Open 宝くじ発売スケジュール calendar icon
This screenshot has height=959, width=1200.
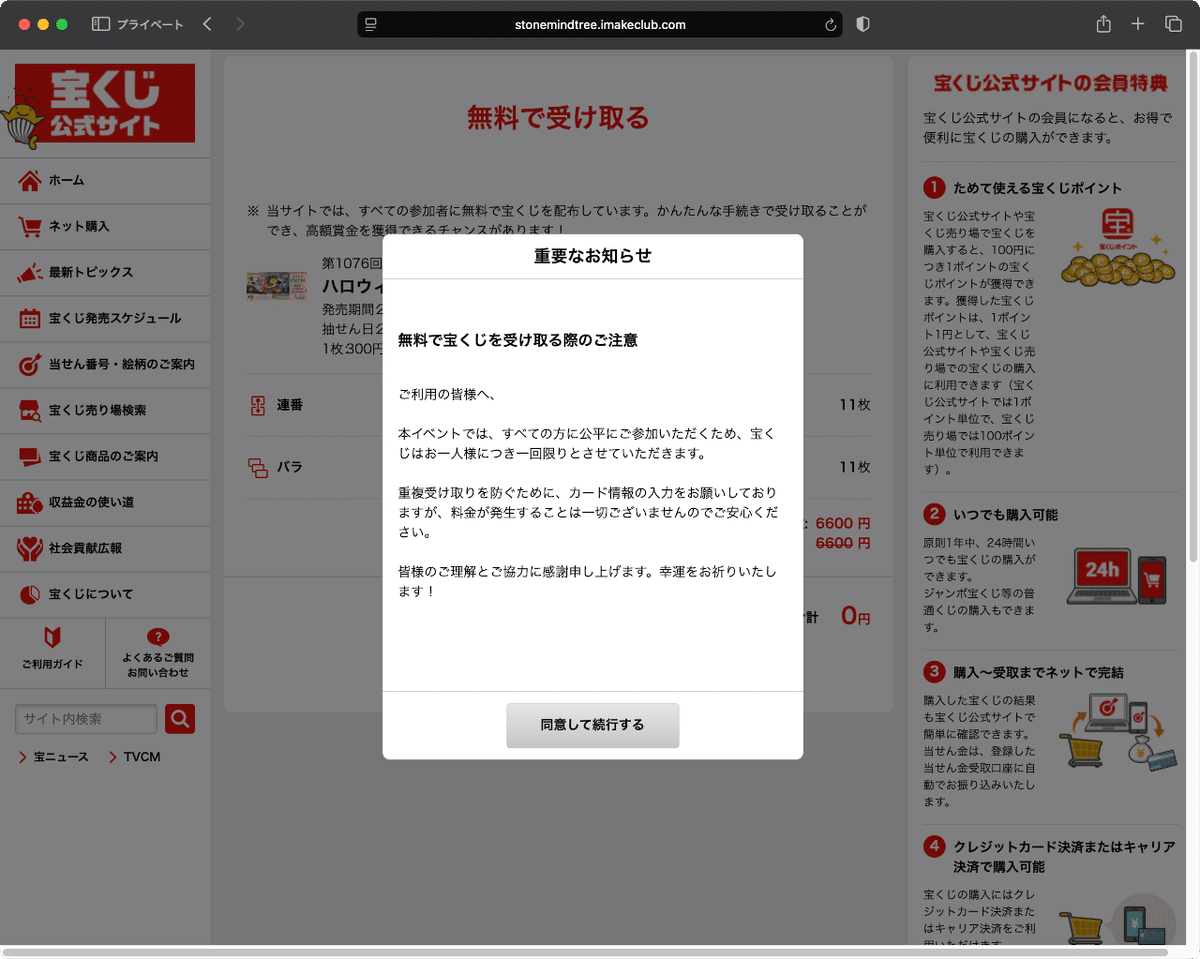30,318
